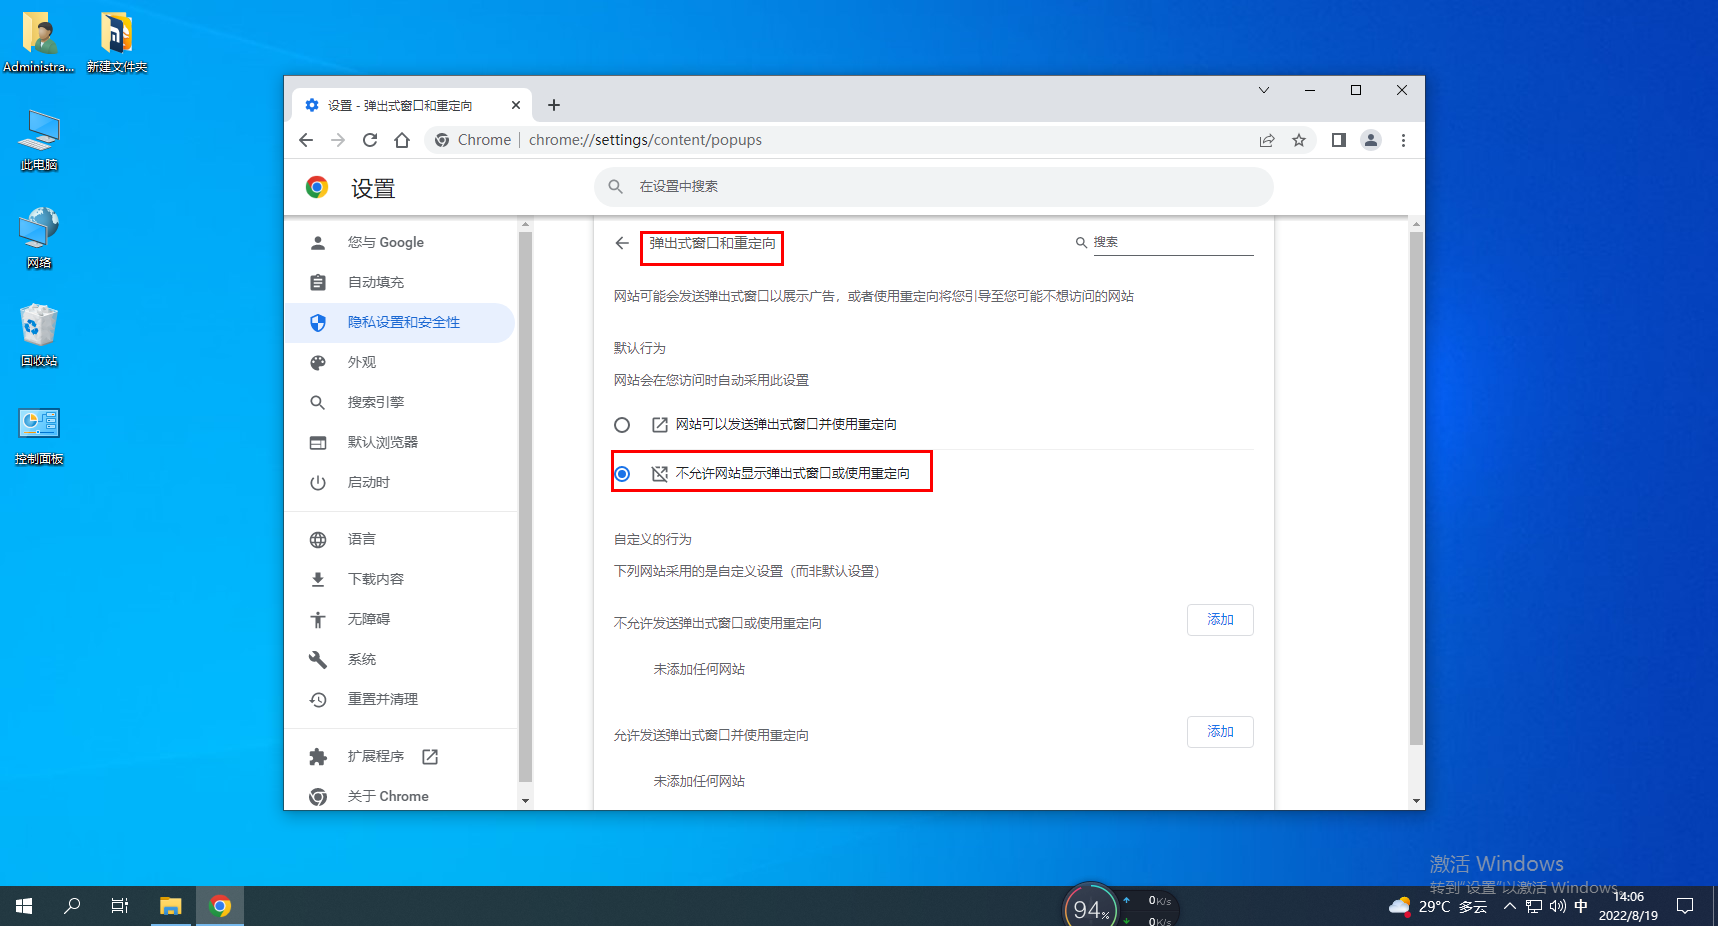The image size is (1718, 926).
Task: Select the 外观 settings section
Action: click(x=363, y=362)
